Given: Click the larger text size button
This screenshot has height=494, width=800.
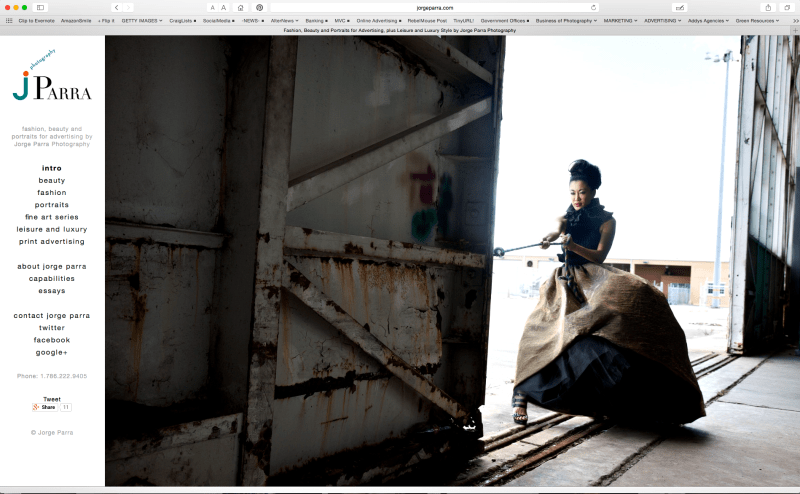Looking at the screenshot, I should [223, 7].
